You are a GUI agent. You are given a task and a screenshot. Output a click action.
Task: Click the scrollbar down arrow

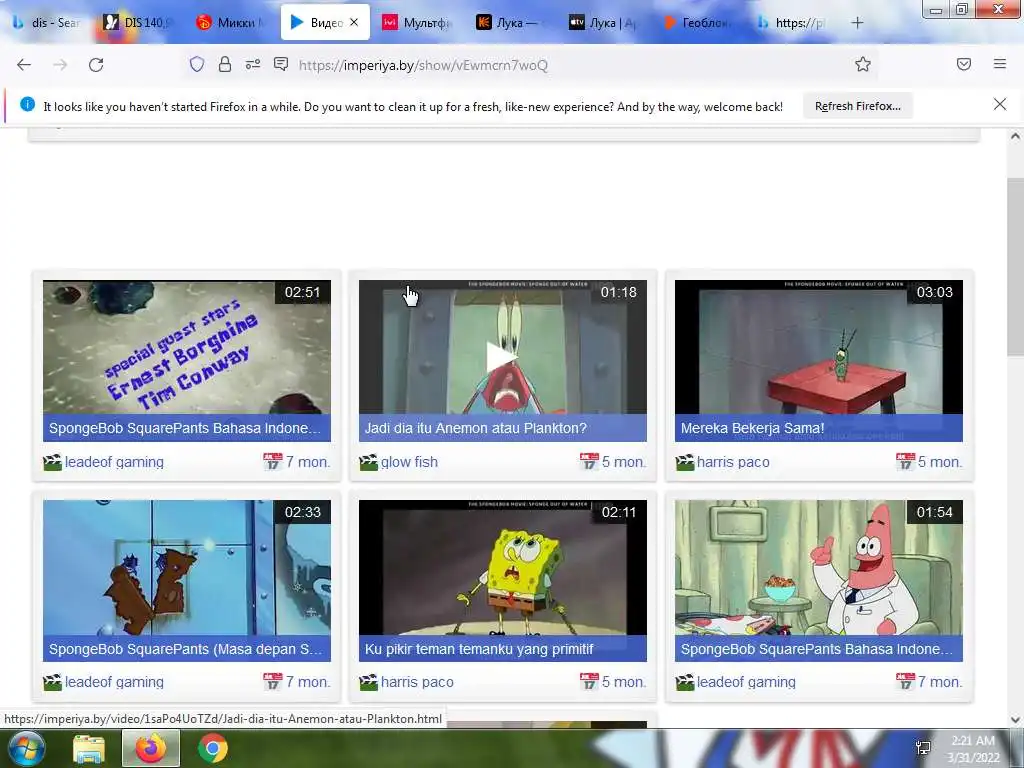coord(1015,720)
